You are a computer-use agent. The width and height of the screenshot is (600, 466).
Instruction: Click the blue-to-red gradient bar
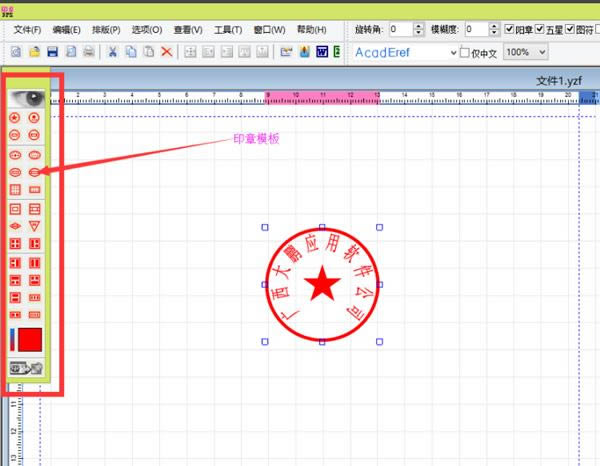click(13, 339)
